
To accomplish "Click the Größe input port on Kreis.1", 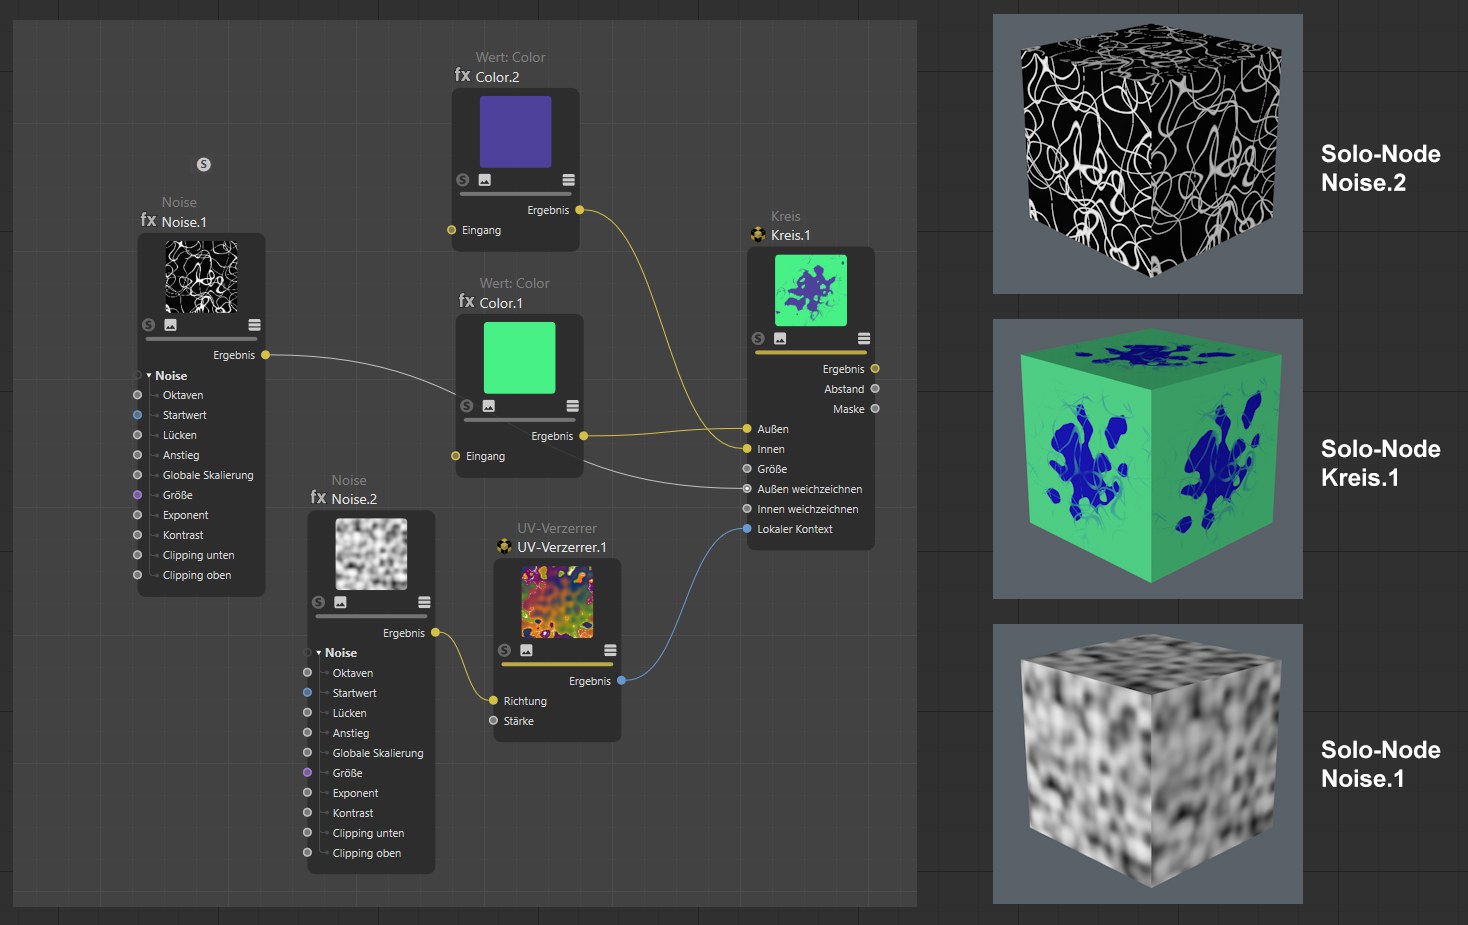I will (747, 469).
